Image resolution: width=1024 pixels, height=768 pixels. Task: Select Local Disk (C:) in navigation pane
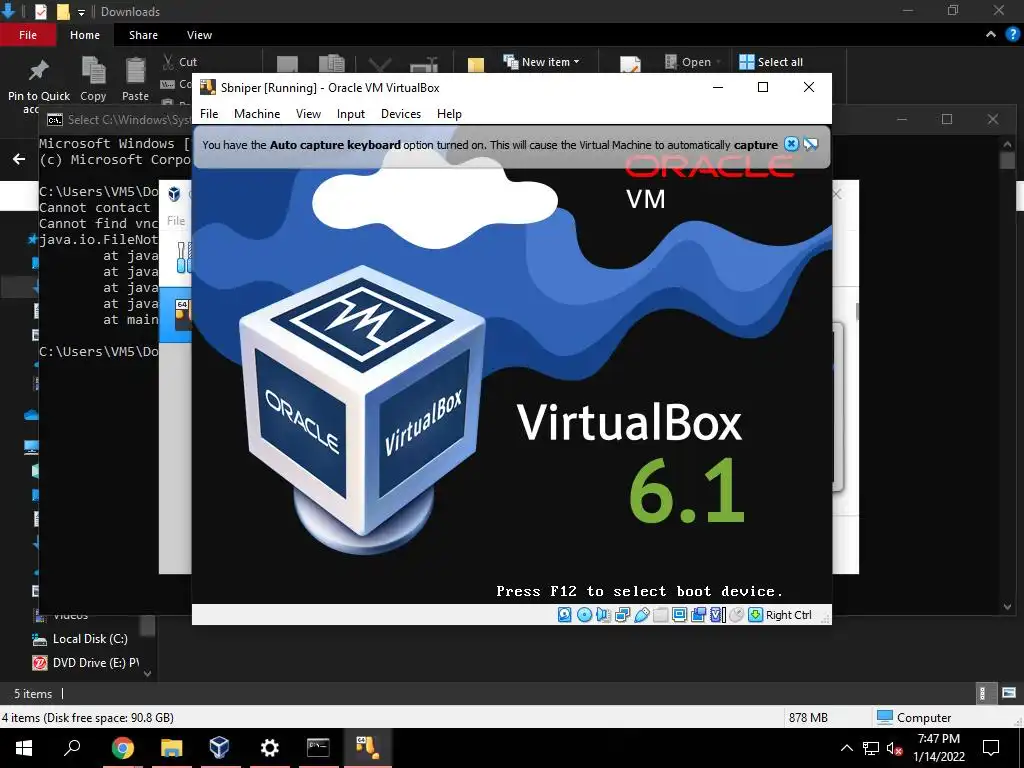coord(80,639)
